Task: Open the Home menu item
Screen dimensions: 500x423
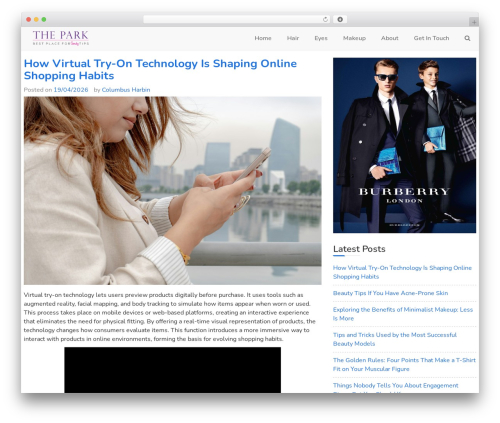Action: click(x=263, y=38)
